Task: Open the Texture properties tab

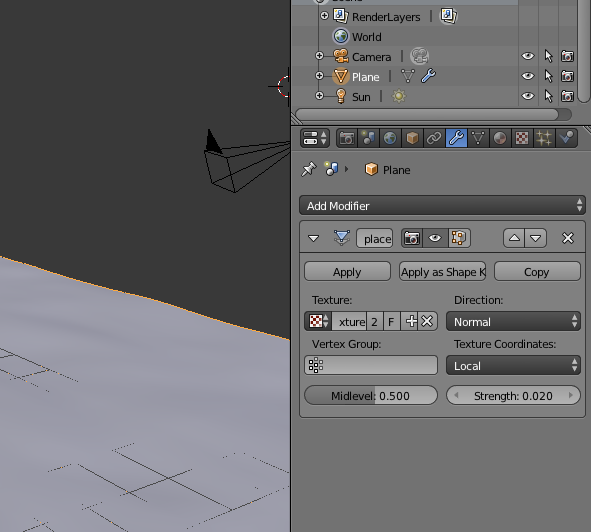Action: pyautogui.click(x=522, y=138)
